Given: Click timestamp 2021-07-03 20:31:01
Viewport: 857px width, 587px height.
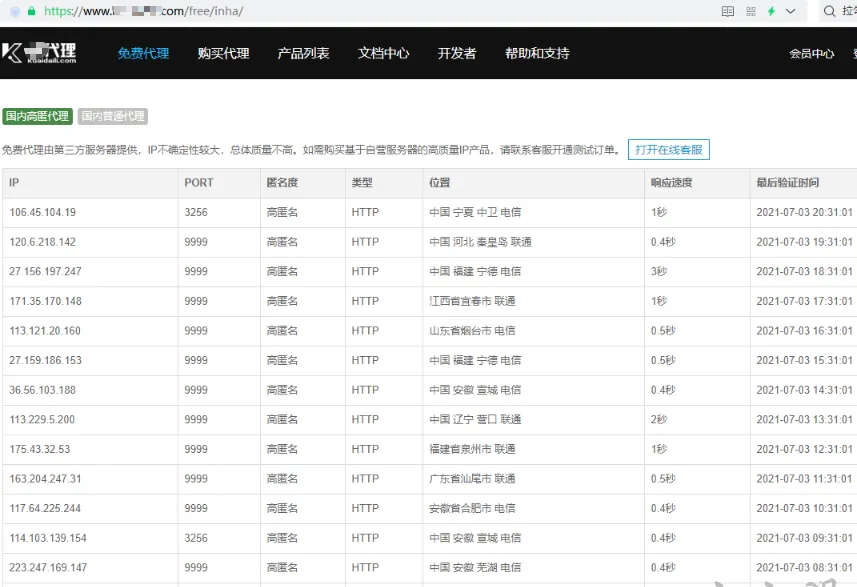Looking at the screenshot, I should click(805, 212).
